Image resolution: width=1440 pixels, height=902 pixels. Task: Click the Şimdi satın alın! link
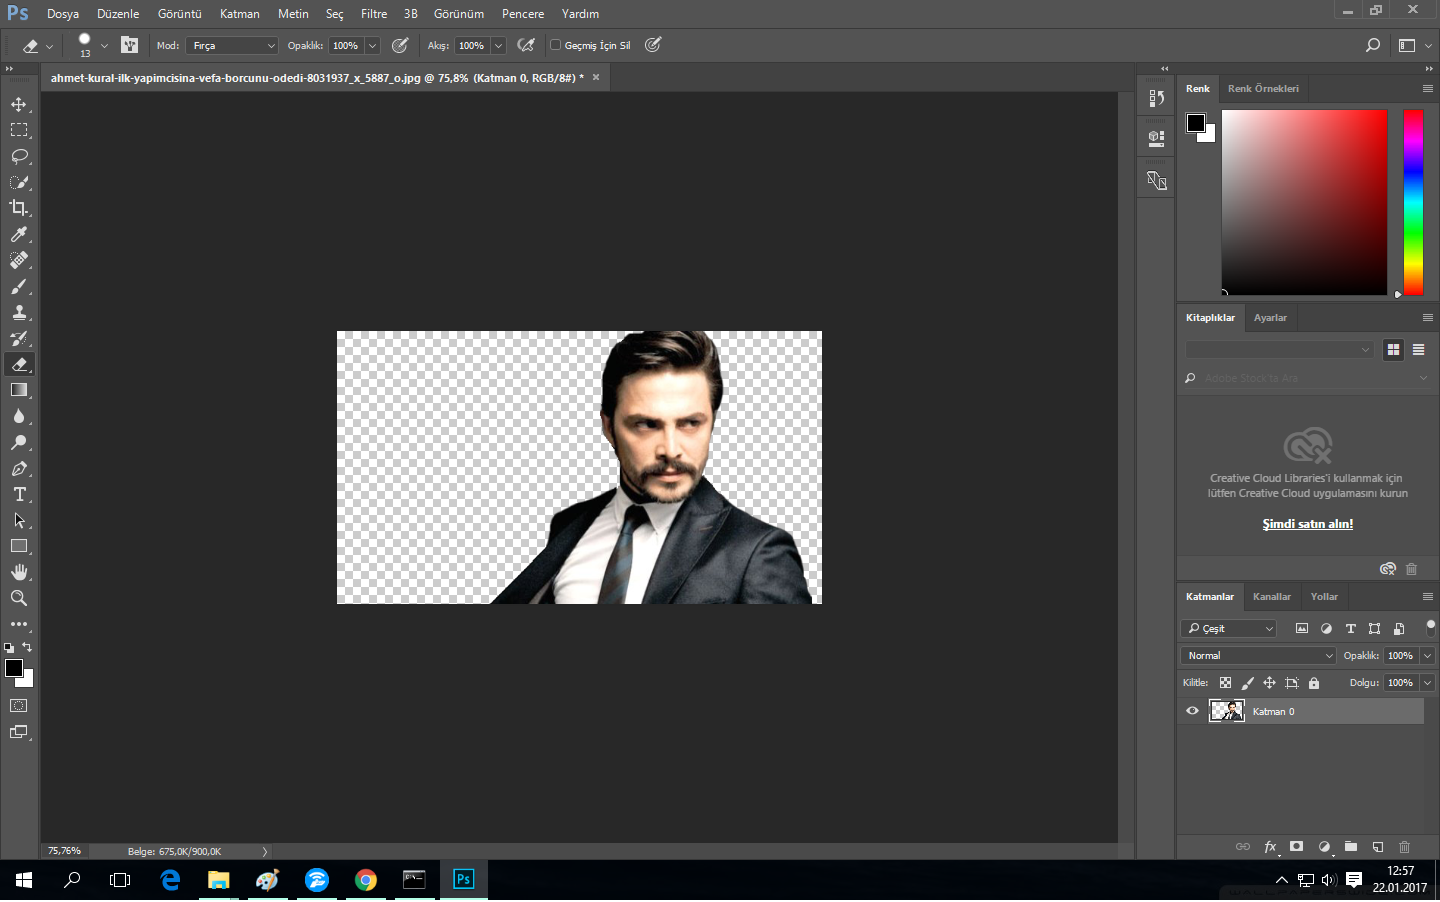[x=1307, y=524]
